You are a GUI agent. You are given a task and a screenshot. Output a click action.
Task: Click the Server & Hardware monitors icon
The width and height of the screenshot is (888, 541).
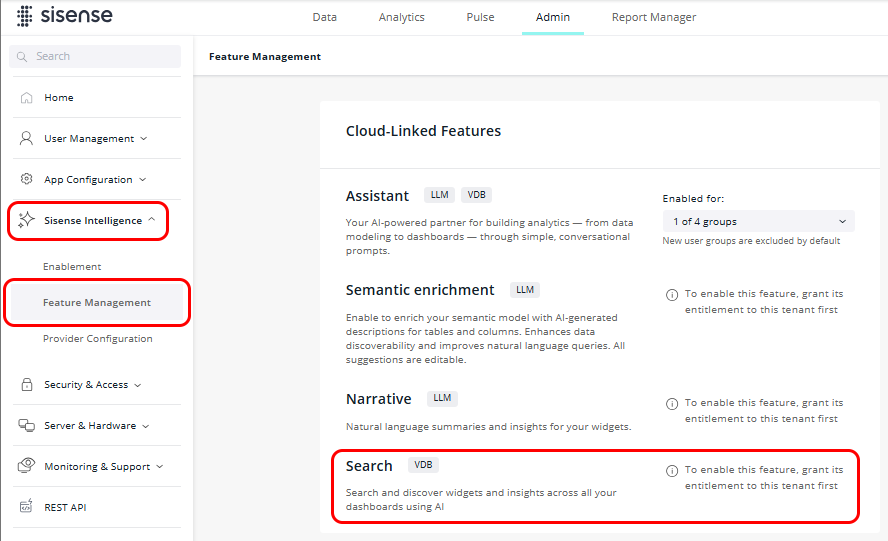[27, 425]
